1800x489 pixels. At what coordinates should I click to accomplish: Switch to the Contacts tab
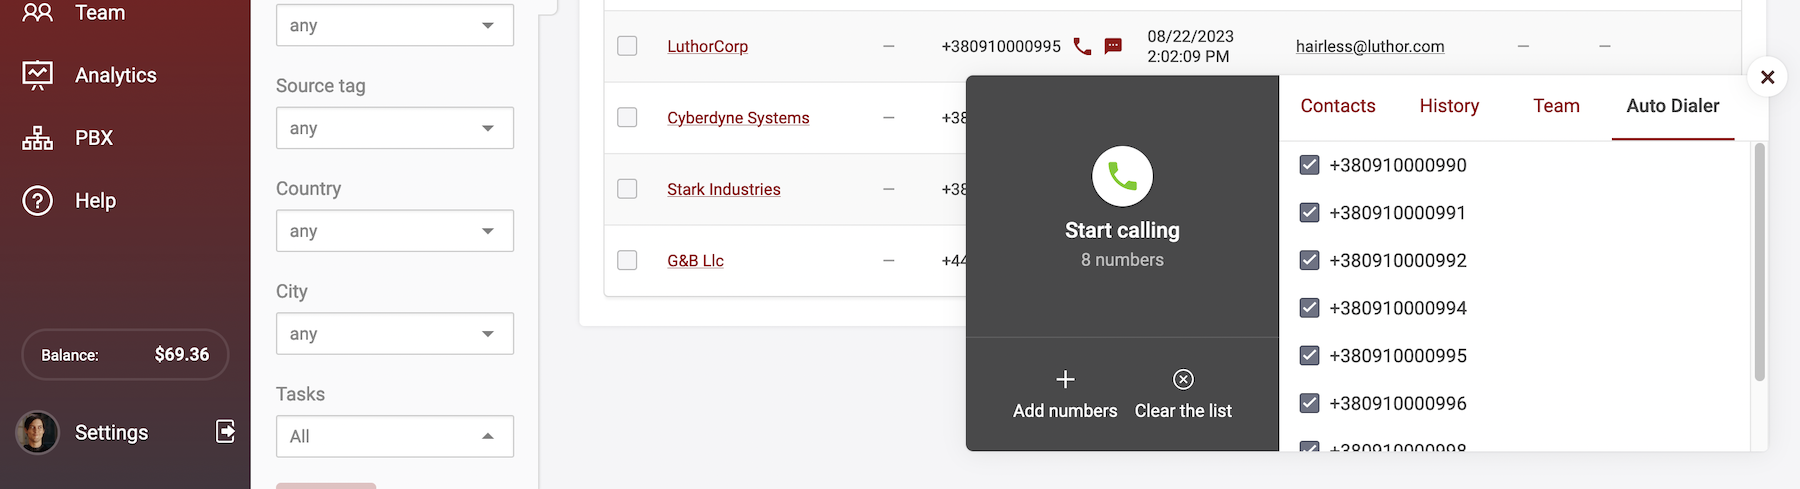[1338, 106]
